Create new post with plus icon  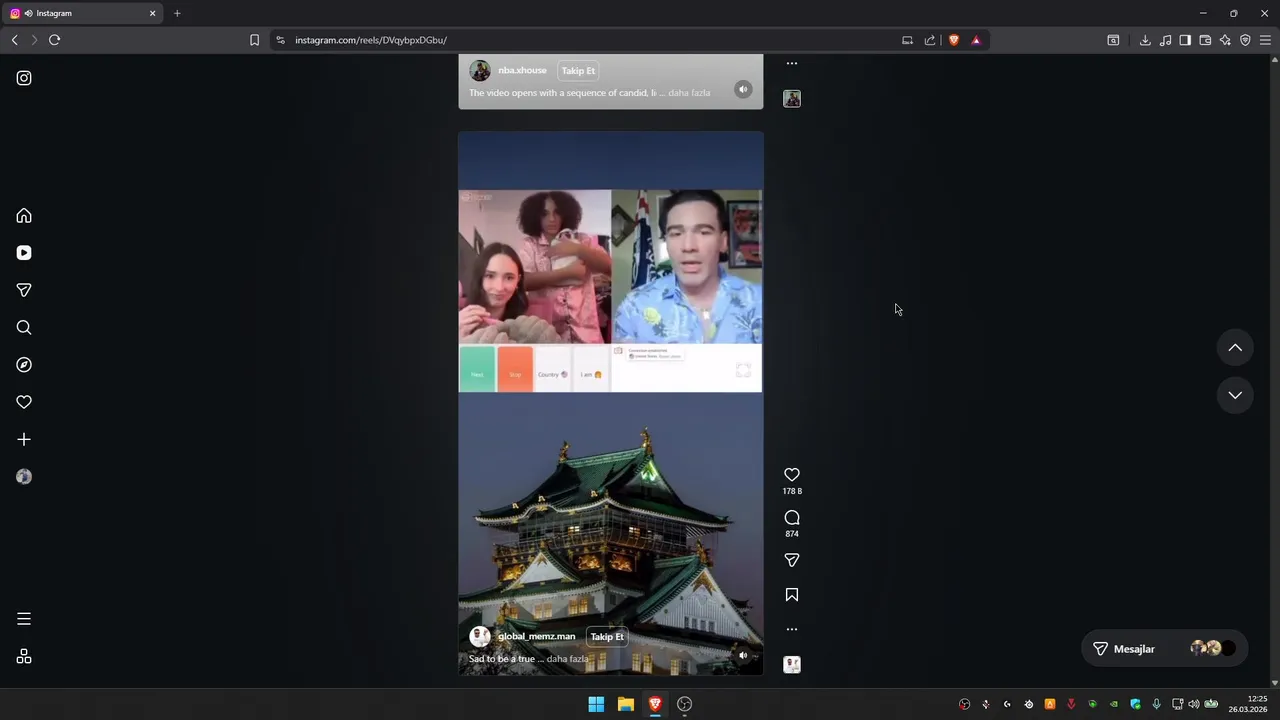coord(24,439)
